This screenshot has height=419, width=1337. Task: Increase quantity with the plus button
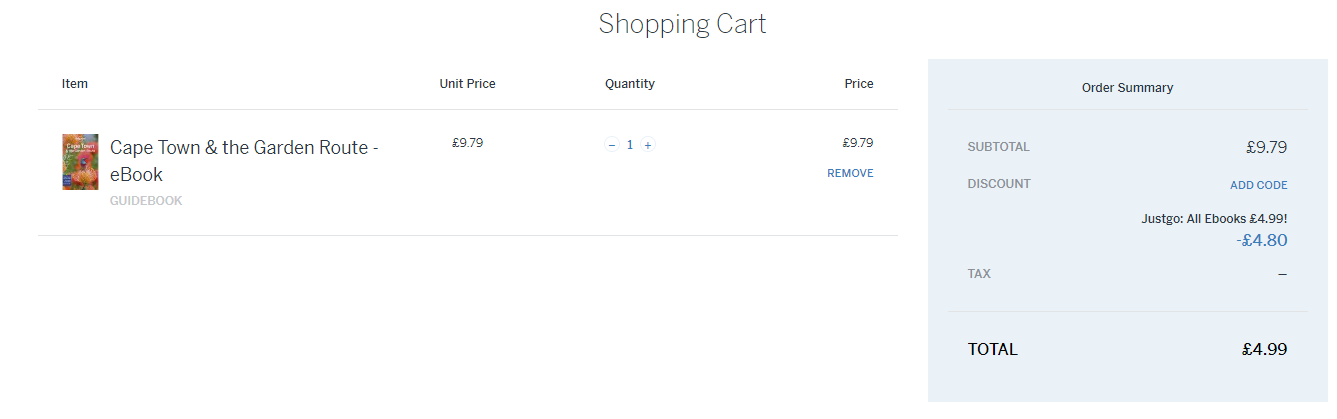pos(648,145)
